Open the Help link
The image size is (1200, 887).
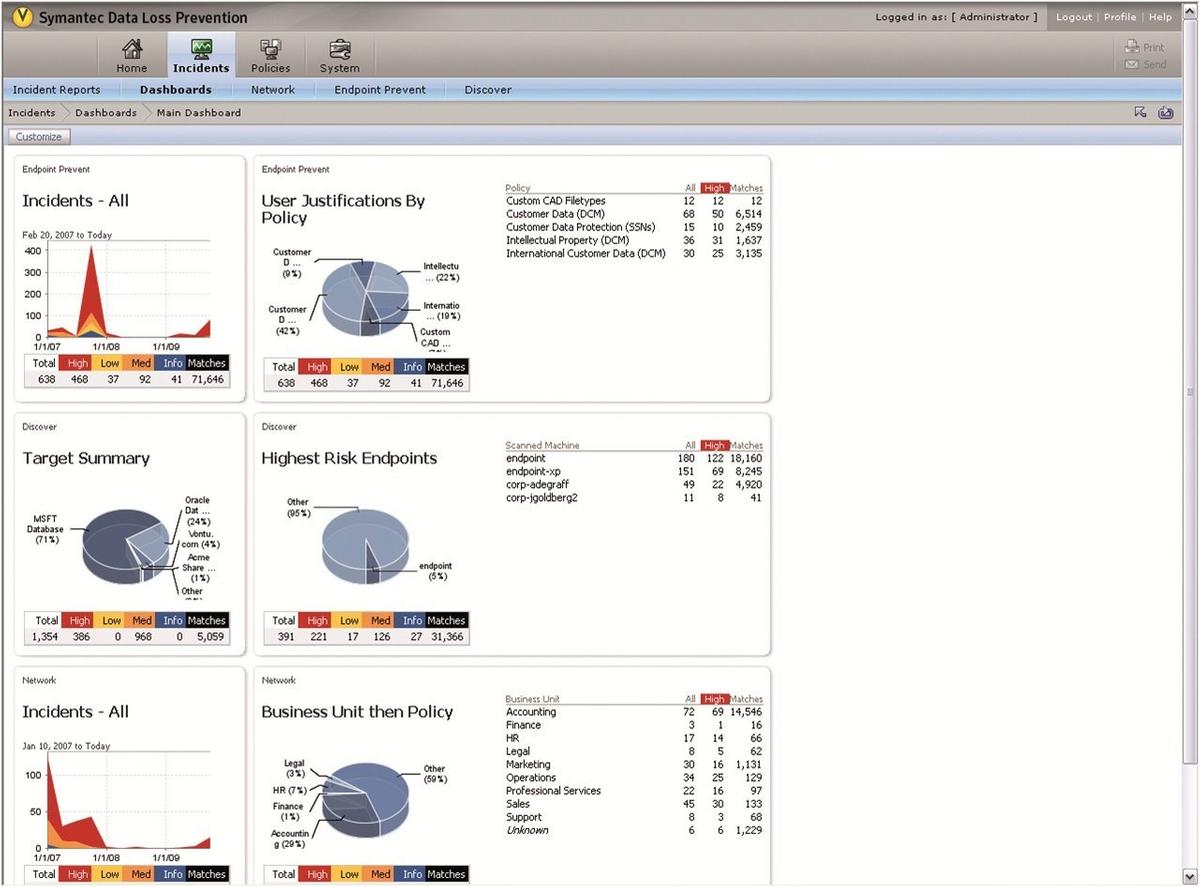point(1160,17)
